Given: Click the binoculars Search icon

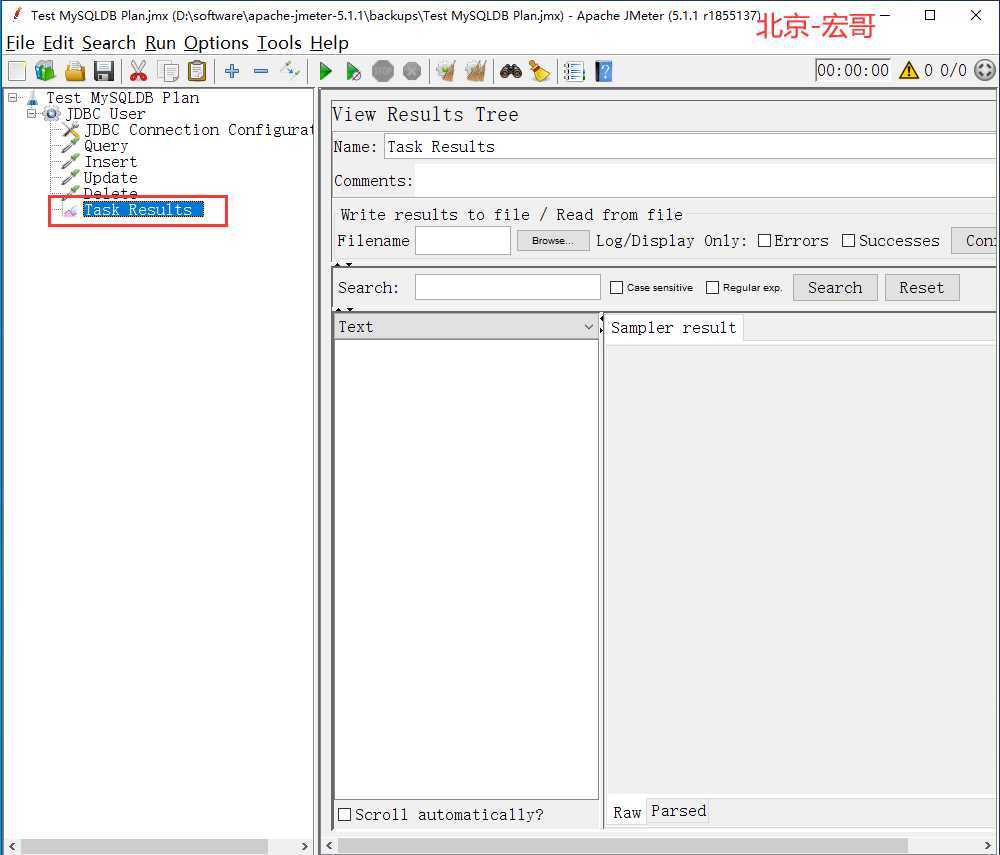Looking at the screenshot, I should [511, 71].
